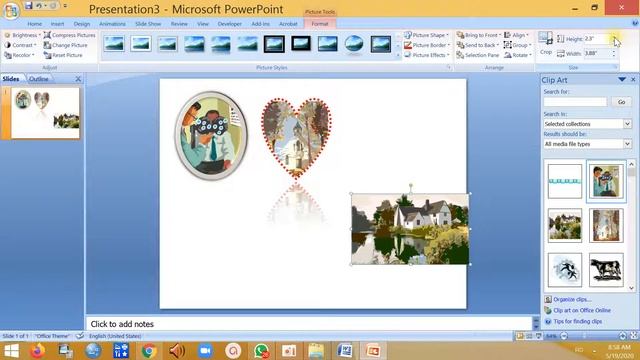640x360 pixels.
Task: Click the Zoom out button in status bar
Action: pyautogui.click(x=564, y=336)
